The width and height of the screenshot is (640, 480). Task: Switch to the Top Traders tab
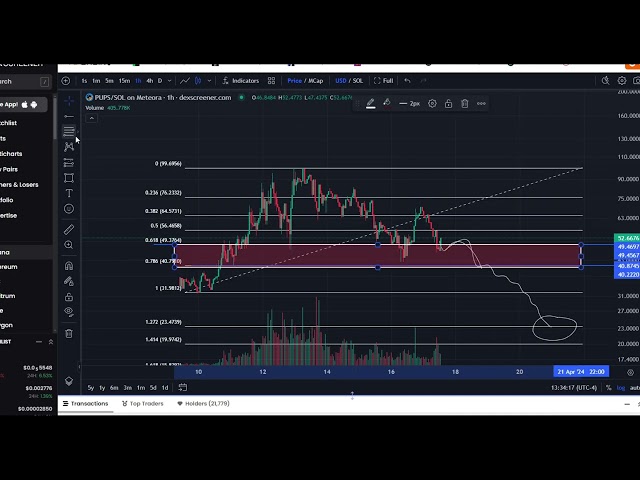[x=143, y=404]
